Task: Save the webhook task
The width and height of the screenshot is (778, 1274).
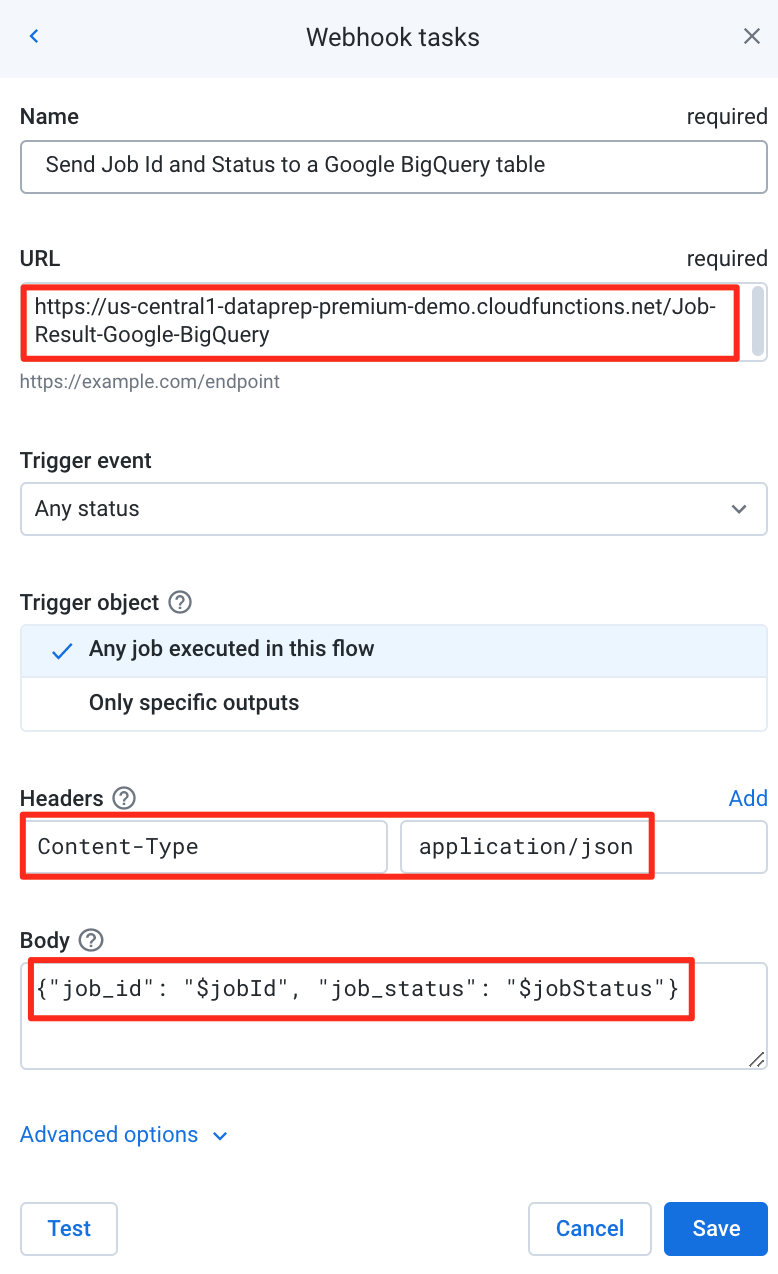Action: (x=716, y=1228)
